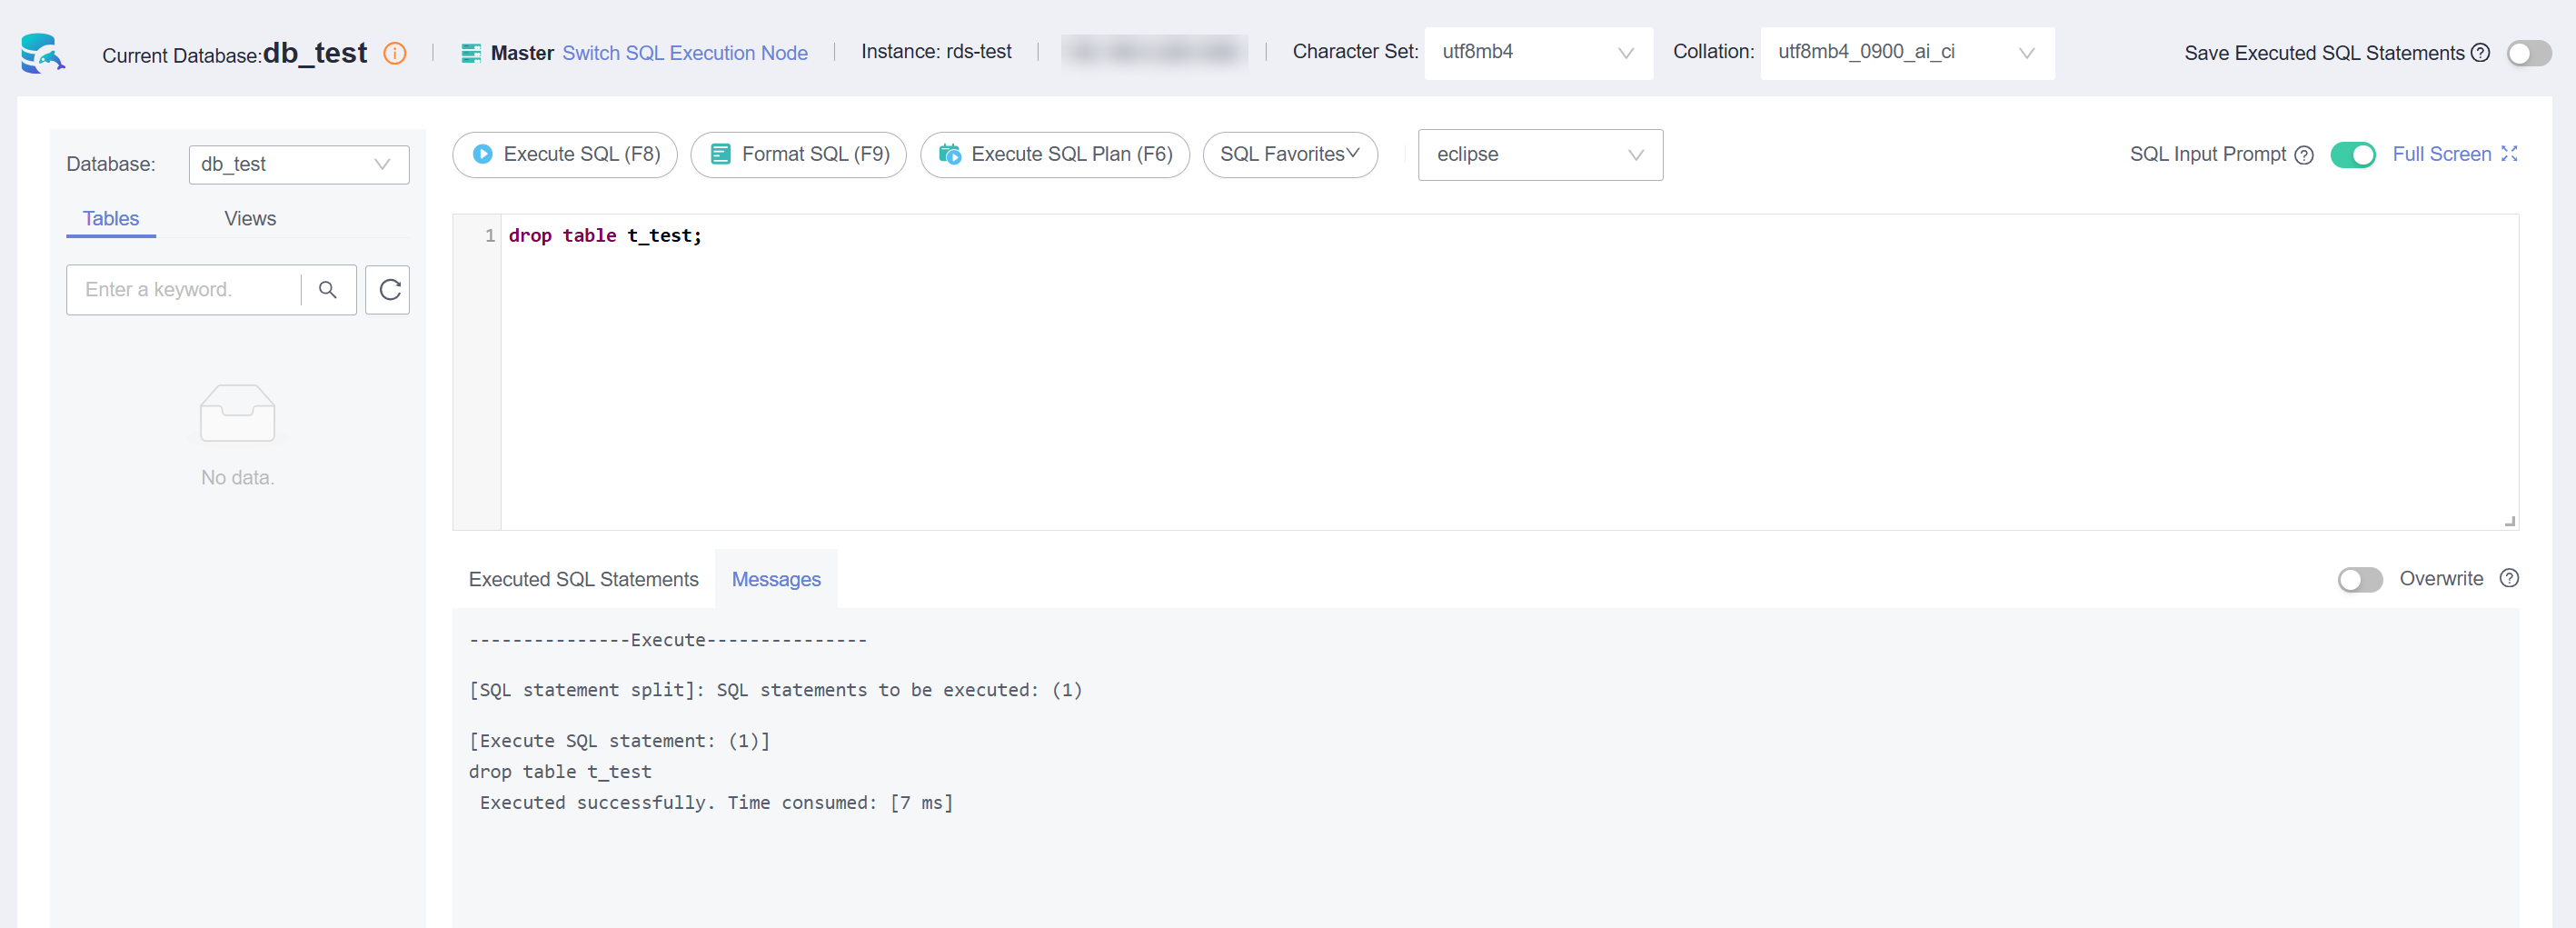2576x928 pixels.
Task: Expand the Collation utf8mb4_0900_ai_ci dropdown
Action: [1906, 53]
